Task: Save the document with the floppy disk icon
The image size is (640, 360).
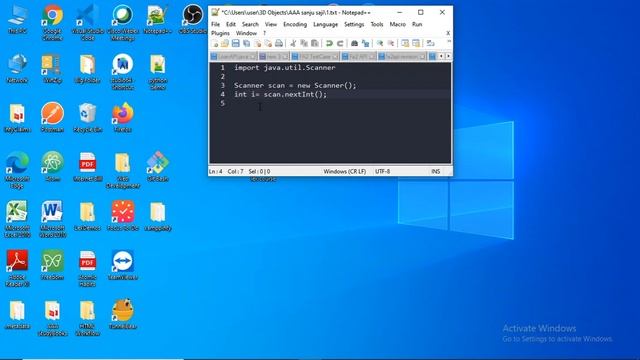Action: pos(236,43)
